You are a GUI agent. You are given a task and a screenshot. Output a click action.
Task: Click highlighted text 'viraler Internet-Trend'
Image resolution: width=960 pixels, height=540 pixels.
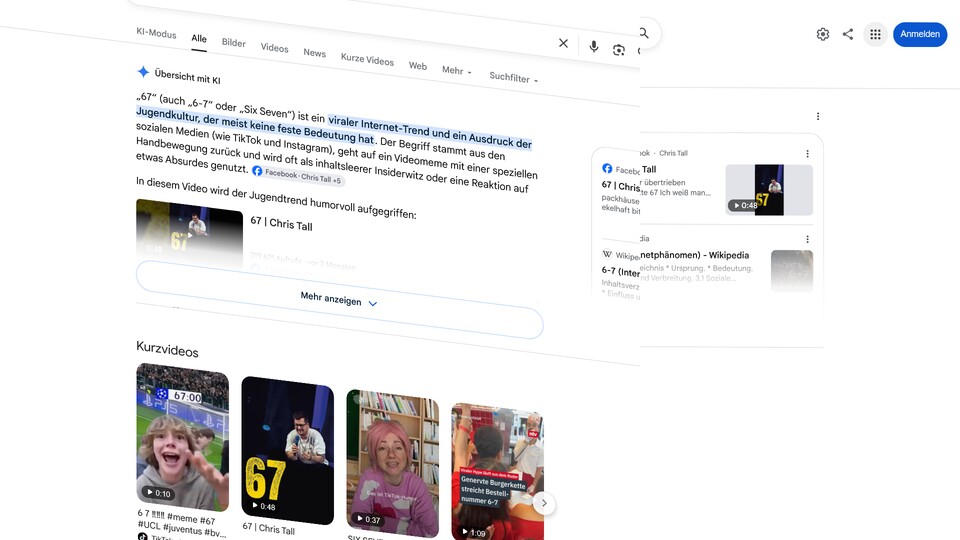point(380,125)
